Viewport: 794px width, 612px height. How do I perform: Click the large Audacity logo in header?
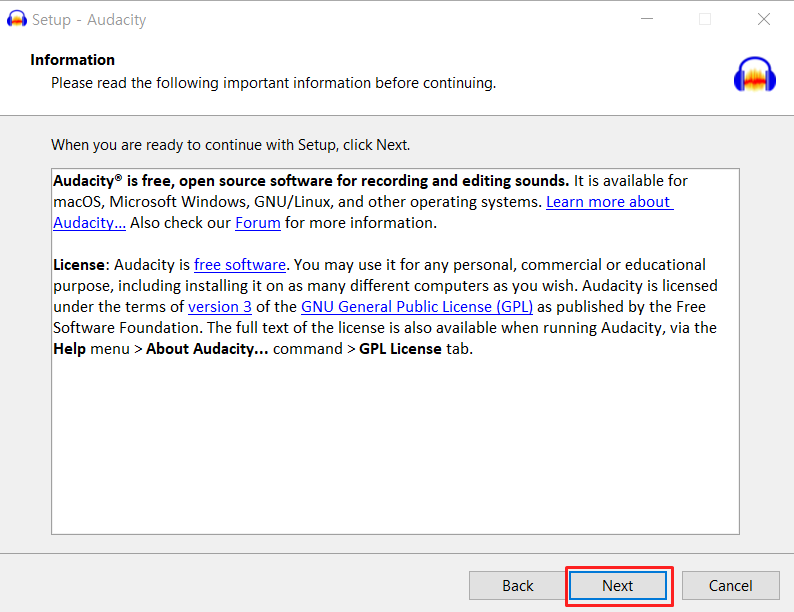pos(755,74)
